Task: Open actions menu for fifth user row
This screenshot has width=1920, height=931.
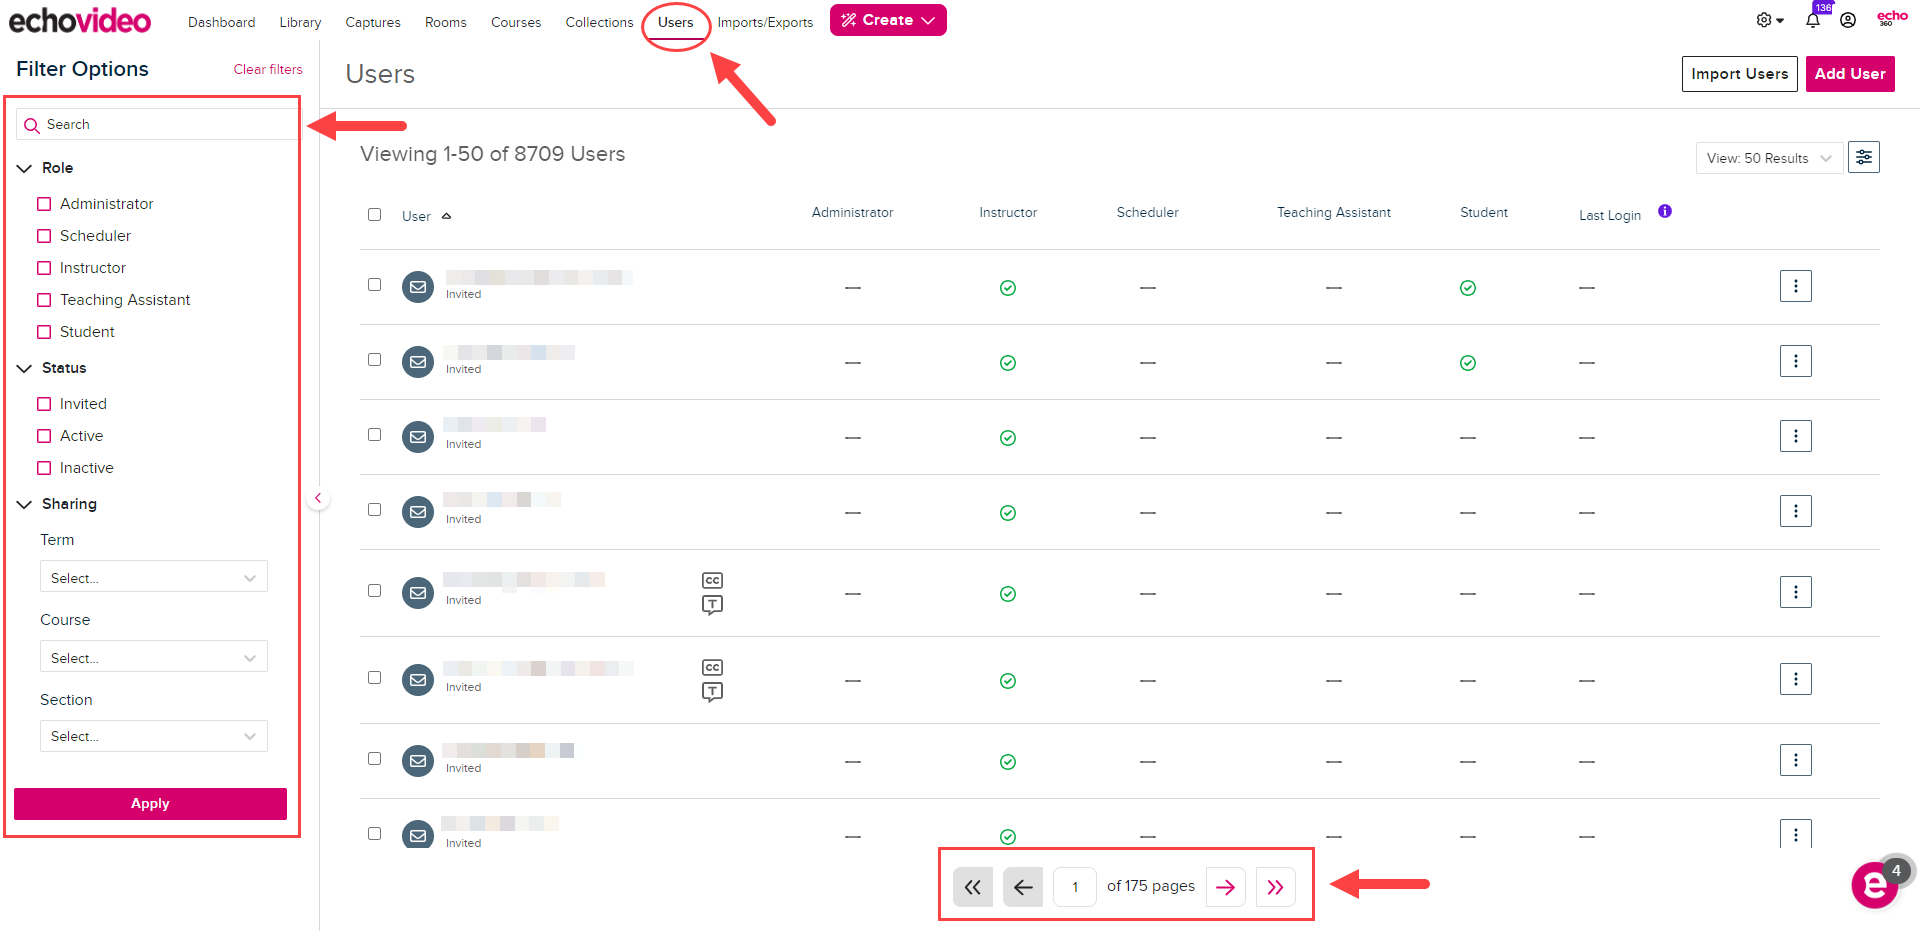Action: coord(1796,592)
